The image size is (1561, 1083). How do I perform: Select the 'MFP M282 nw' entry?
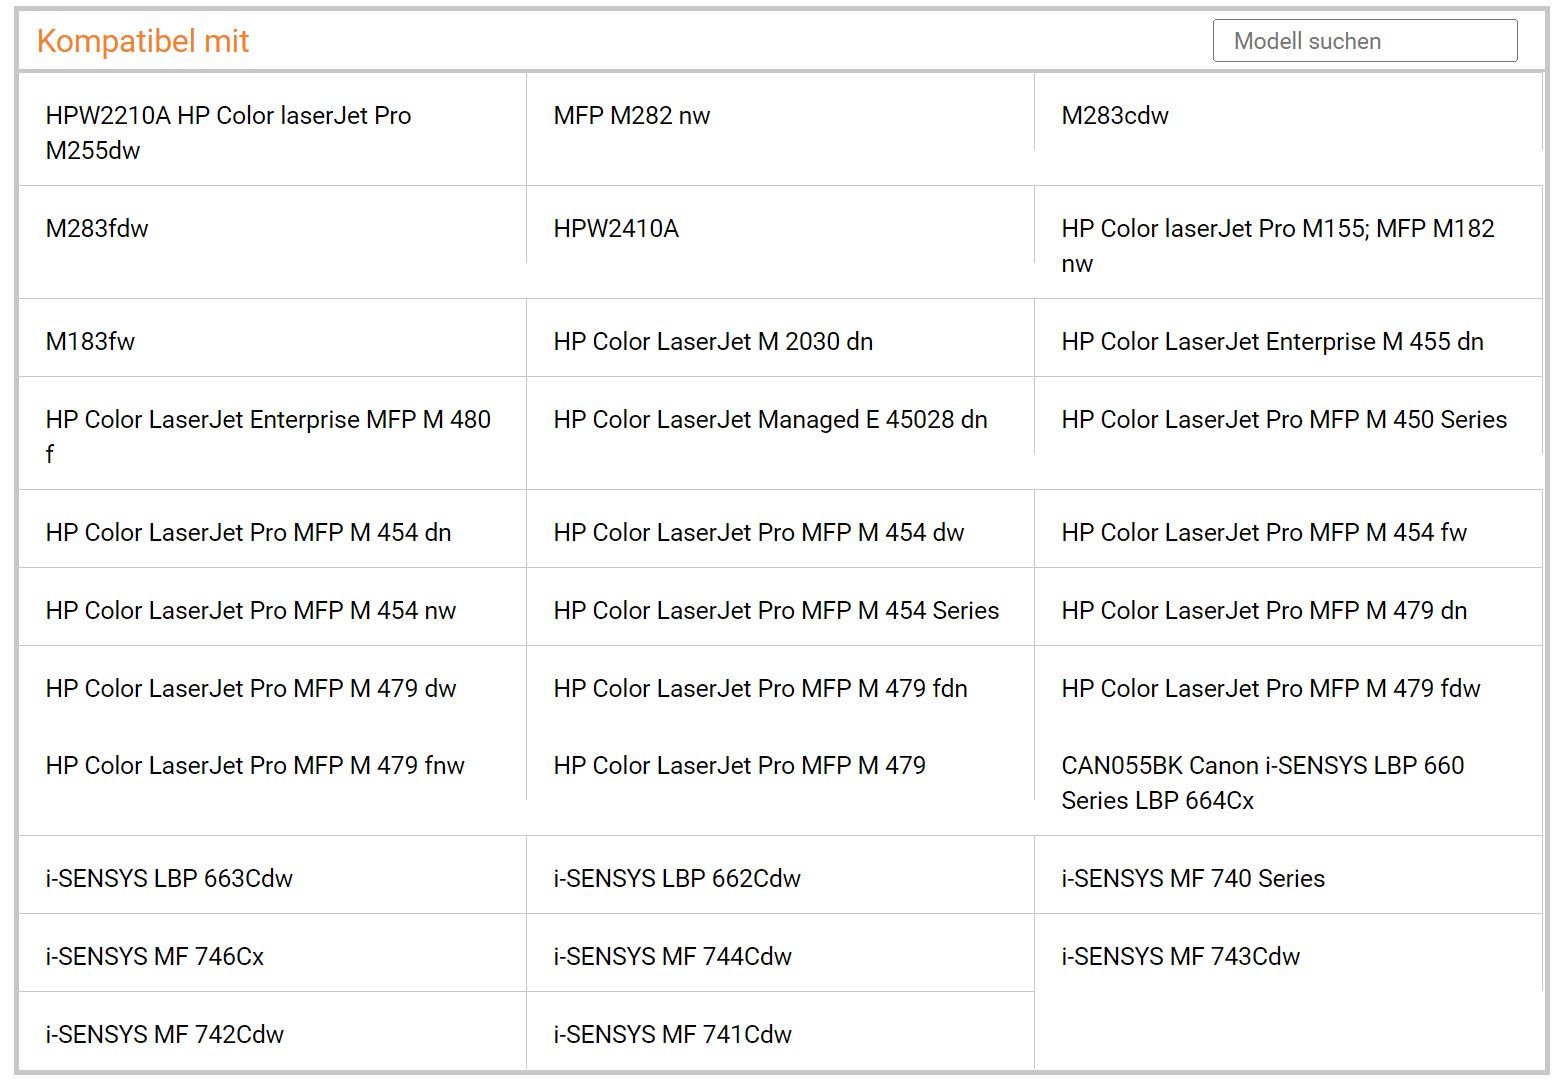click(x=631, y=116)
